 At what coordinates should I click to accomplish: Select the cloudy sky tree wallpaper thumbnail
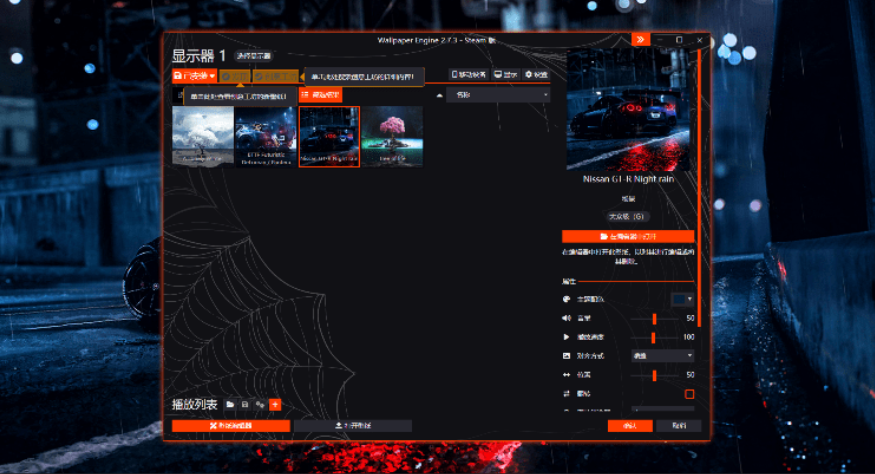click(x=203, y=136)
